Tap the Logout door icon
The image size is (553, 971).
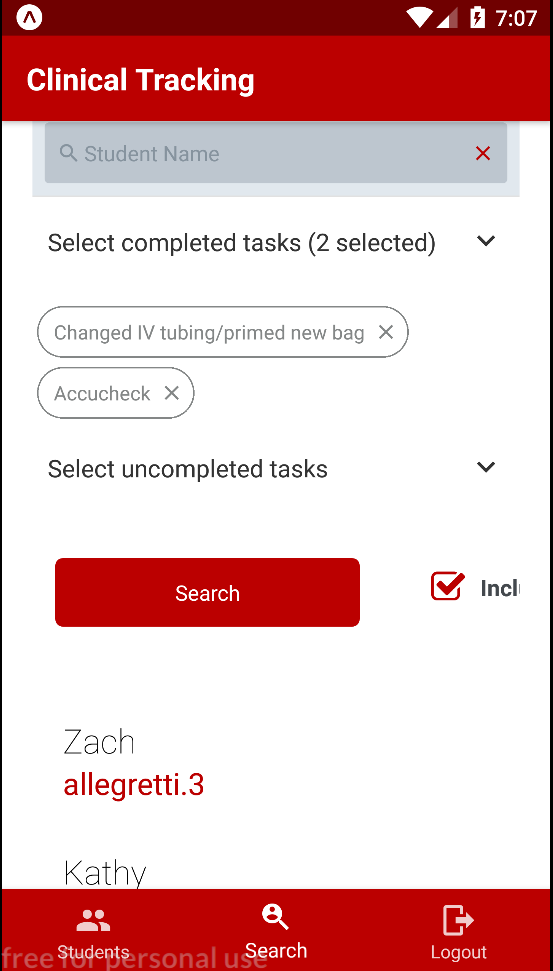coord(458,920)
